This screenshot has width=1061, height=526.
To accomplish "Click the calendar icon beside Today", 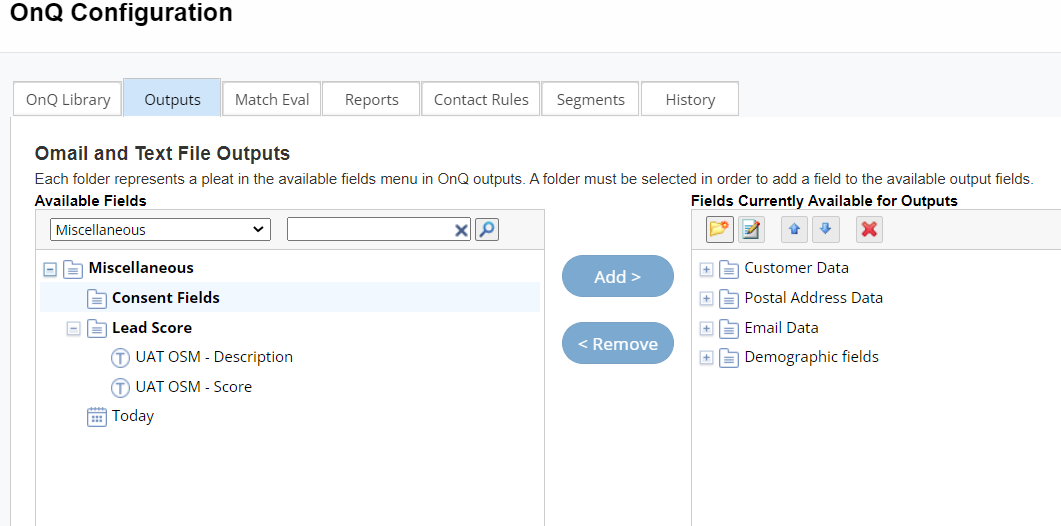I will tap(97, 416).
